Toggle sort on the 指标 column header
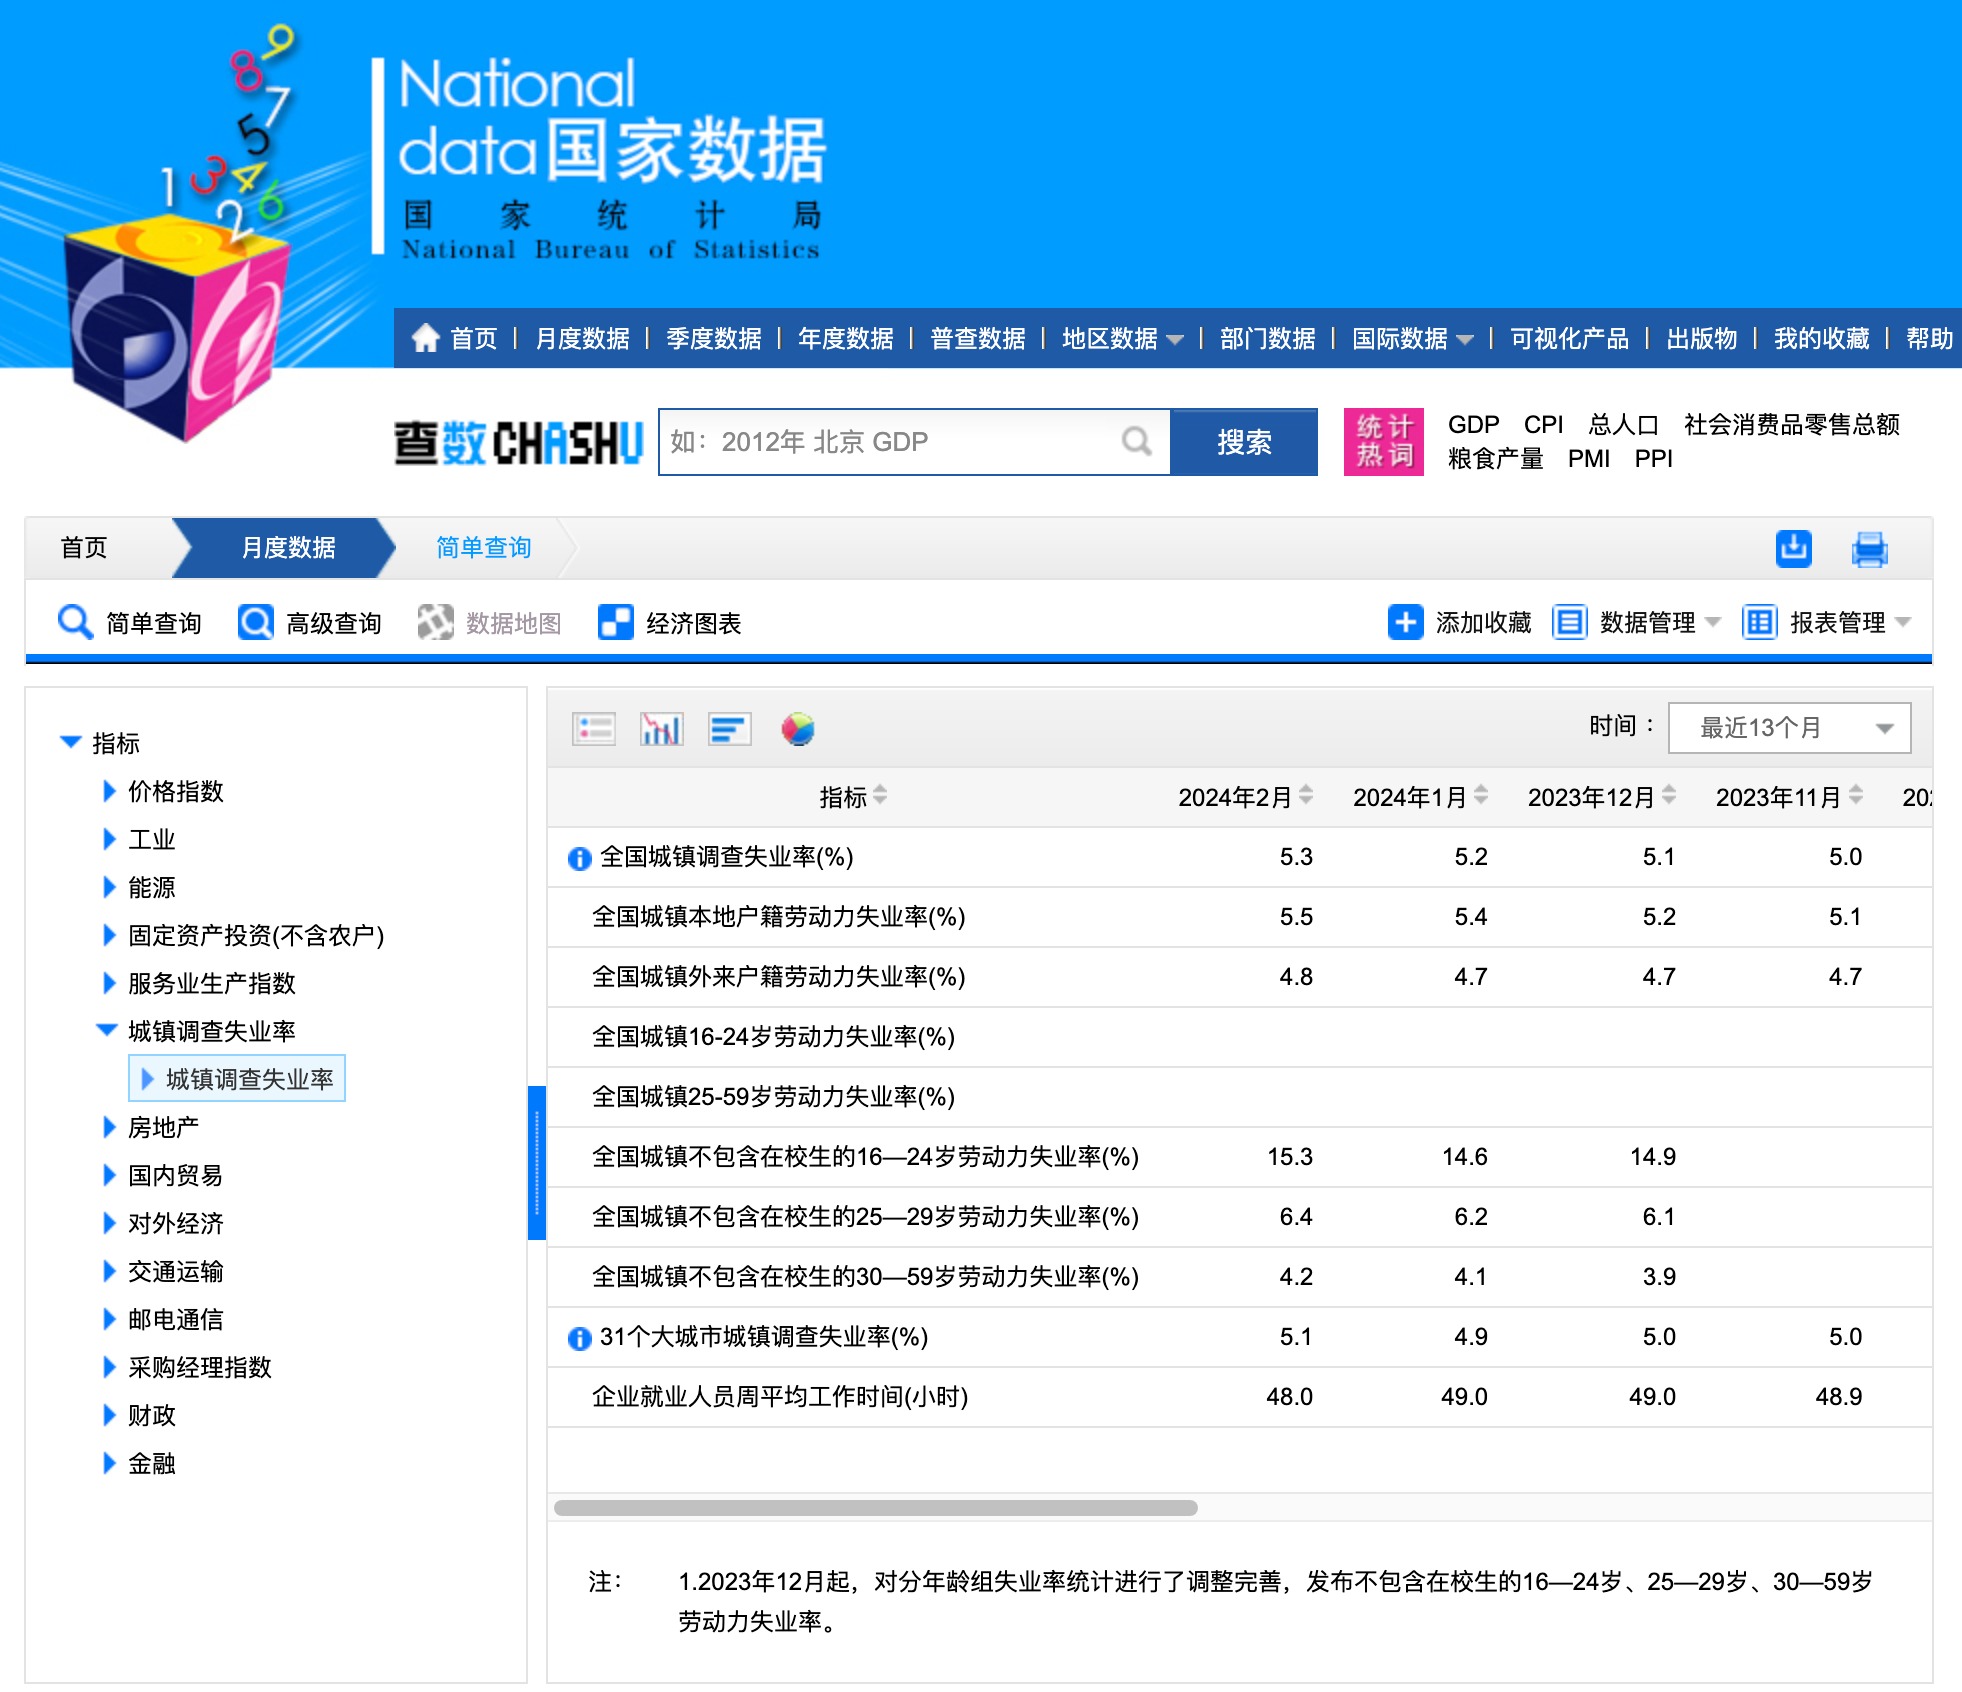The width and height of the screenshot is (1962, 1692). pos(880,796)
